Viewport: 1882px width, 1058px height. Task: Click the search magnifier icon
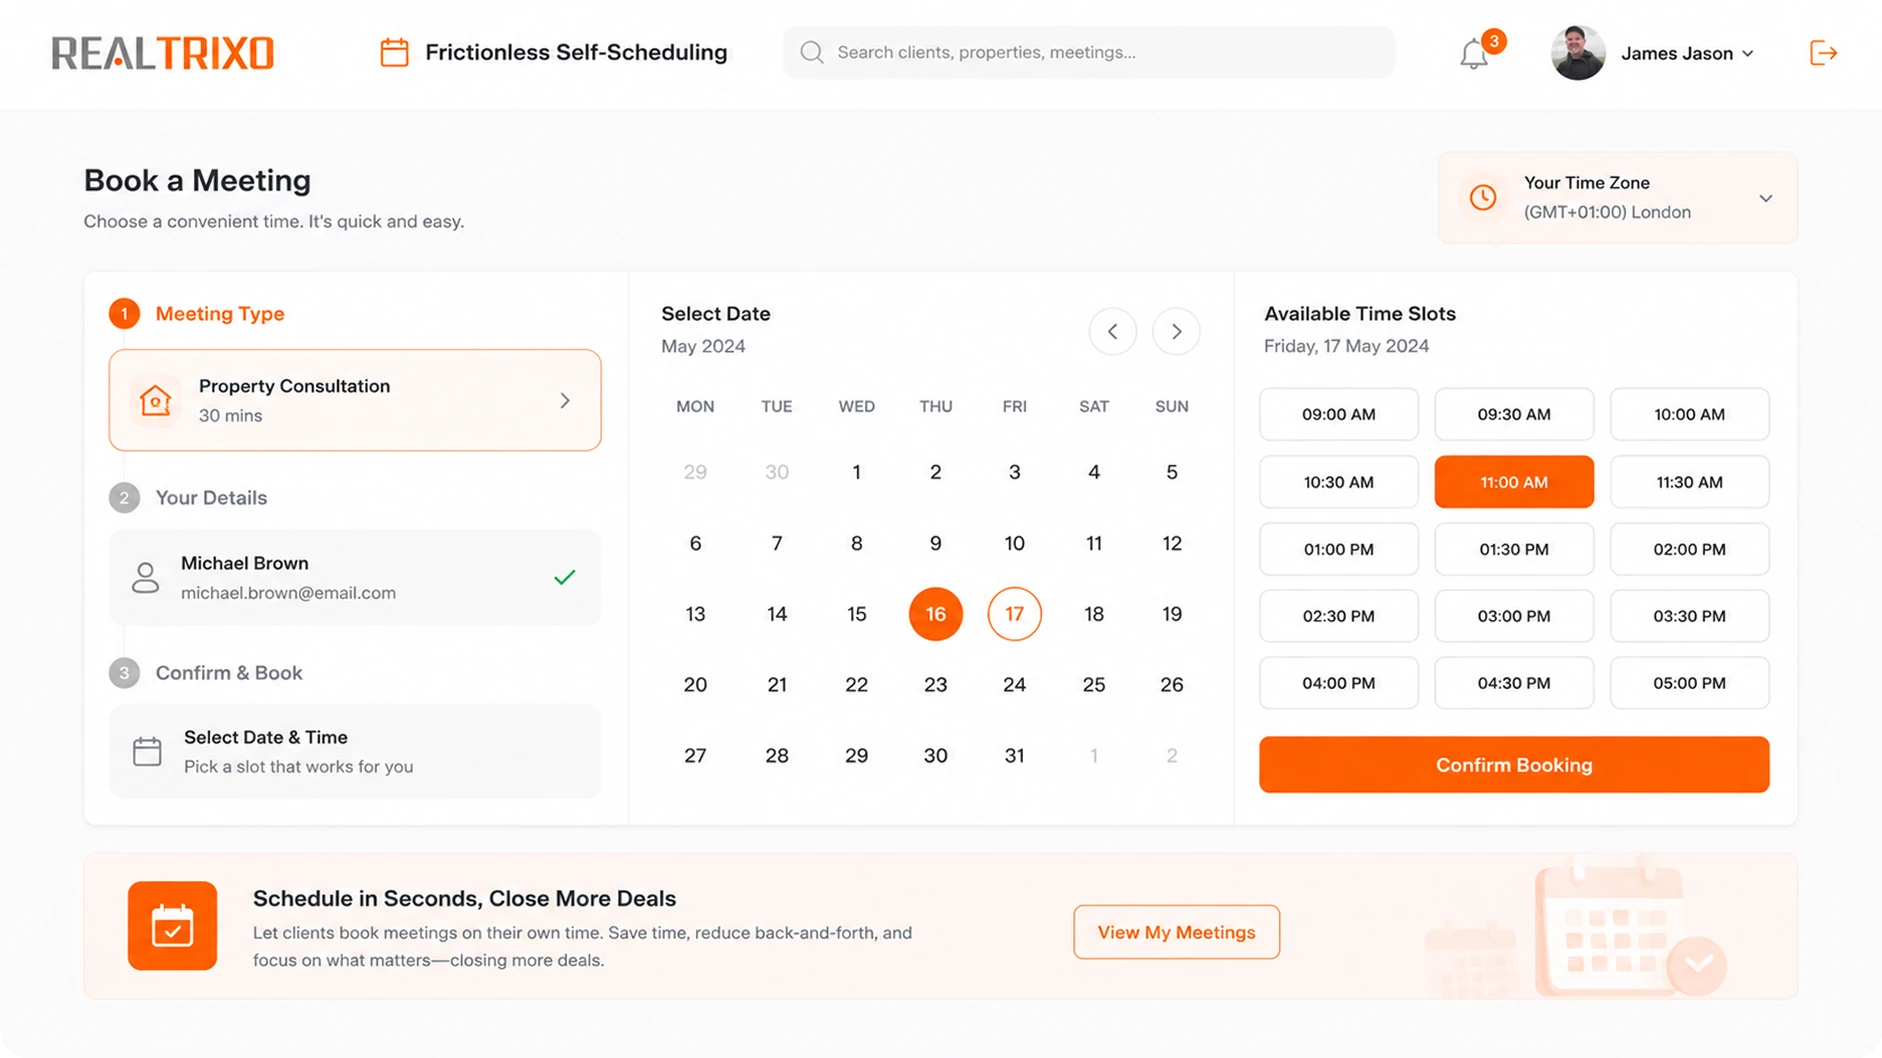click(x=812, y=52)
